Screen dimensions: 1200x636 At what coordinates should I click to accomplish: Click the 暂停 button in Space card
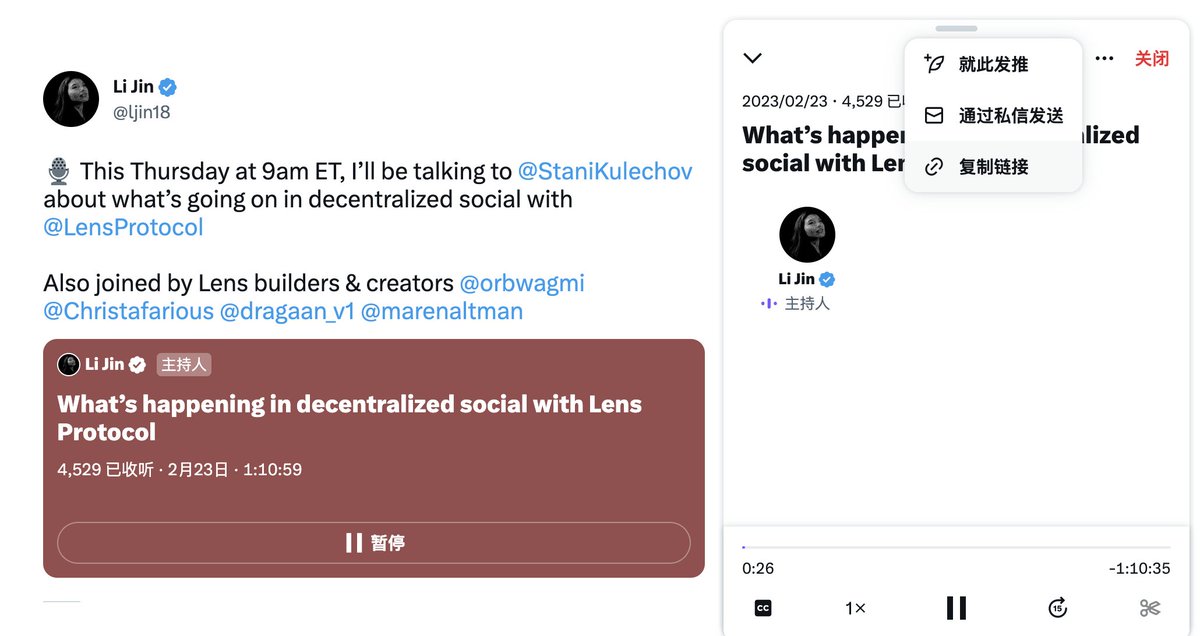point(374,543)
